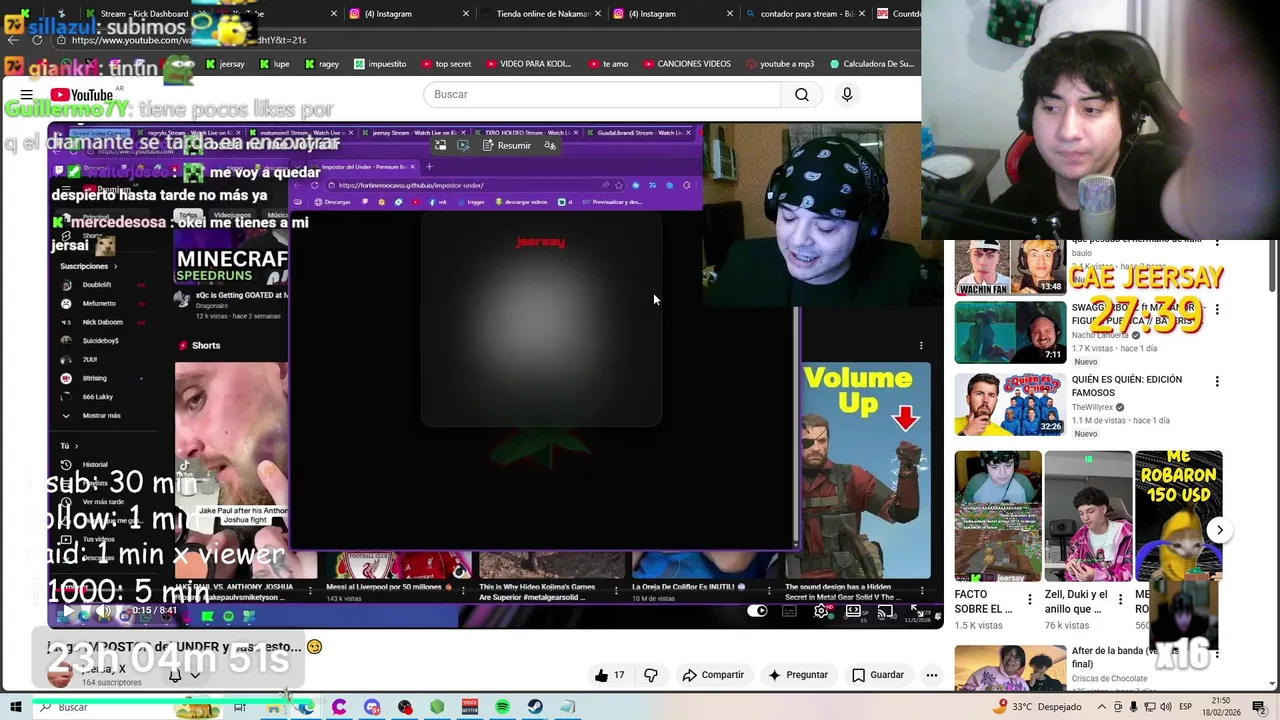Click the Preguntar button
Image resolution: width=1280 pixels, height=720 pixels.
(797, 675)
